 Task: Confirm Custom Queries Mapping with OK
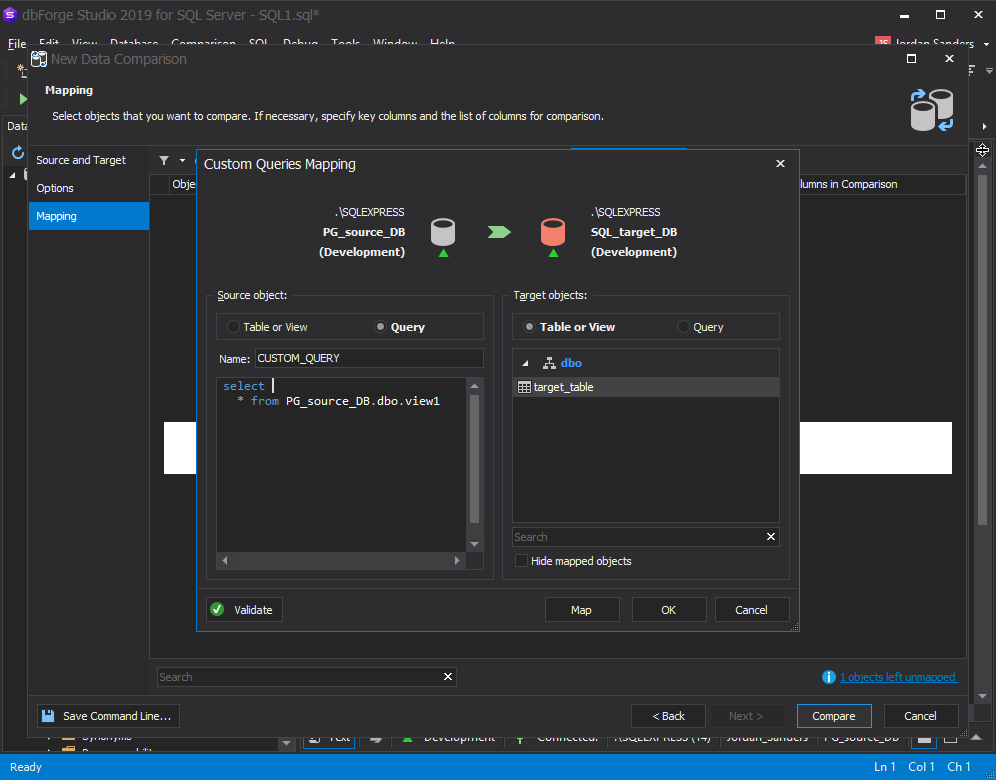coord(669,610)
